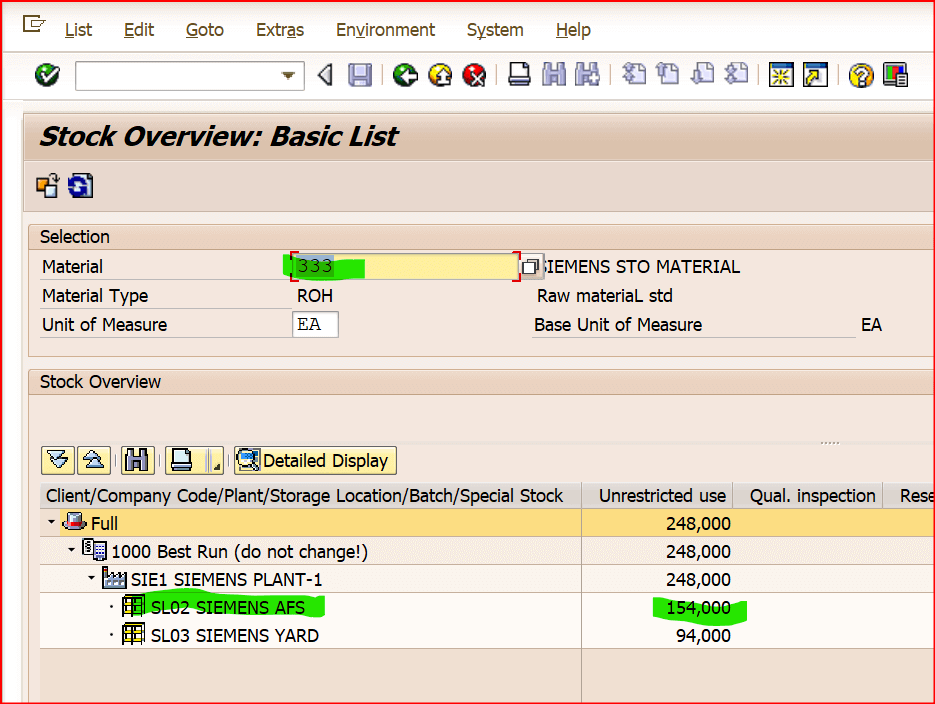Screen dimensions: 935x704
Task: Click the red Cancel icon
Action: [x=475, y=76]
